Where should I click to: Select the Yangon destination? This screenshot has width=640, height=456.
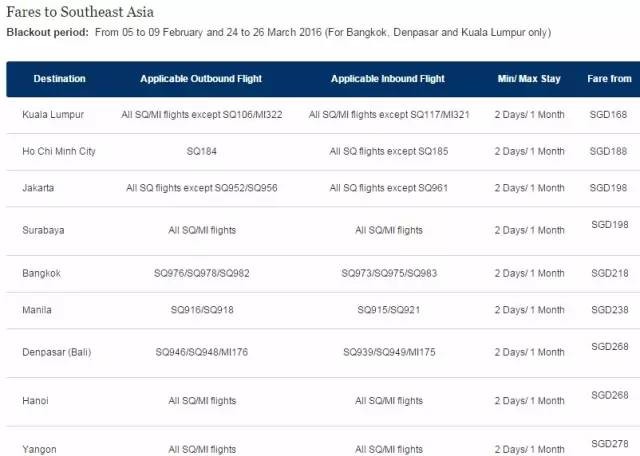click(37, 449)
